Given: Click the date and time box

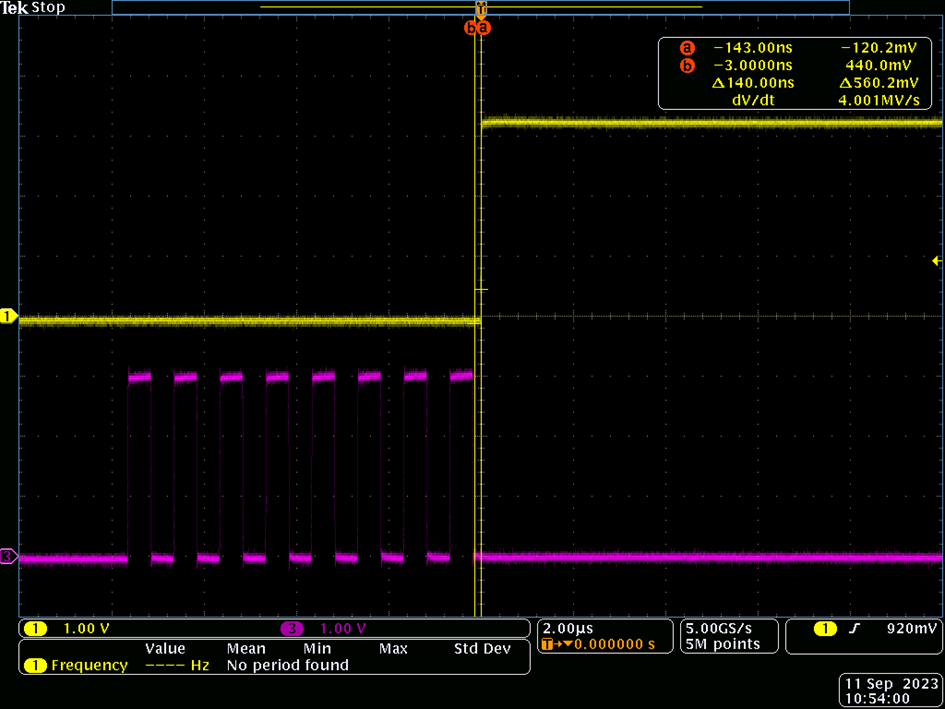Looking at the screenshot, I should point(892,690).
